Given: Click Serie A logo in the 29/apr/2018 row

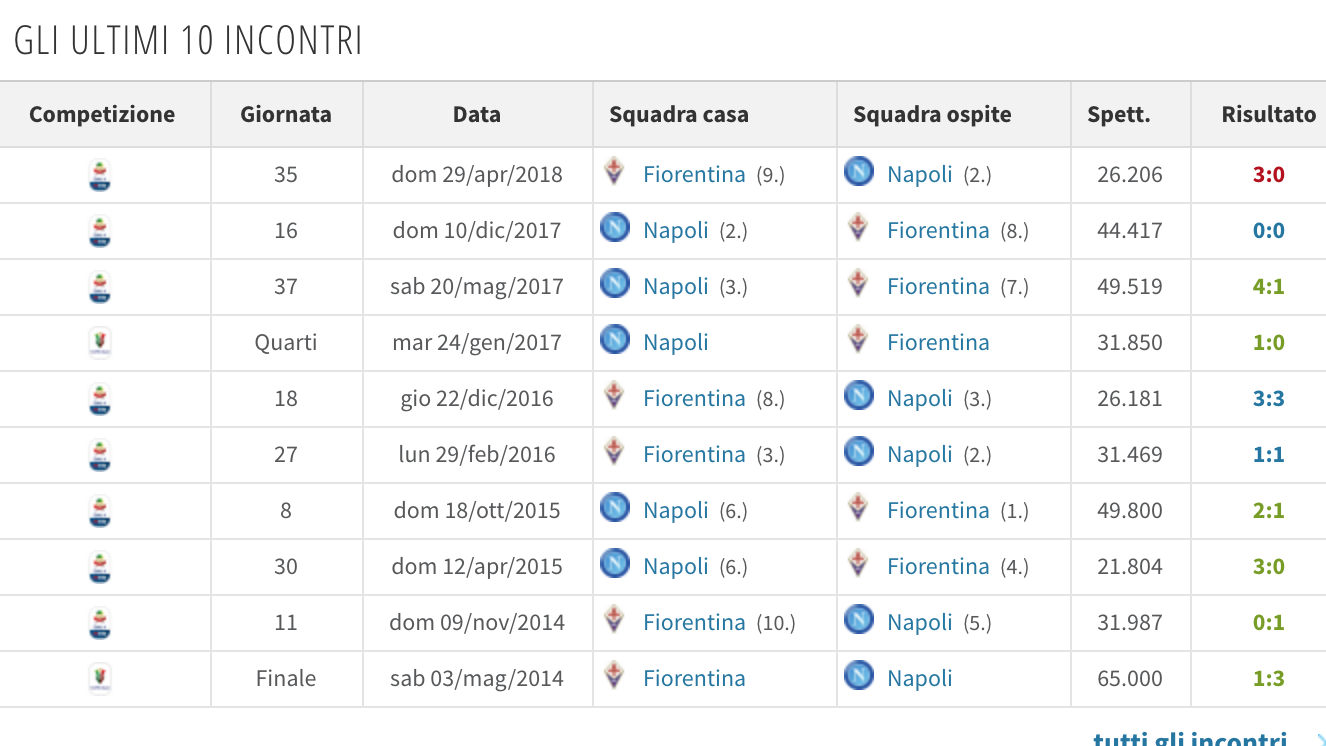Looking at the screenshot, I should click(x=100, y=175).
